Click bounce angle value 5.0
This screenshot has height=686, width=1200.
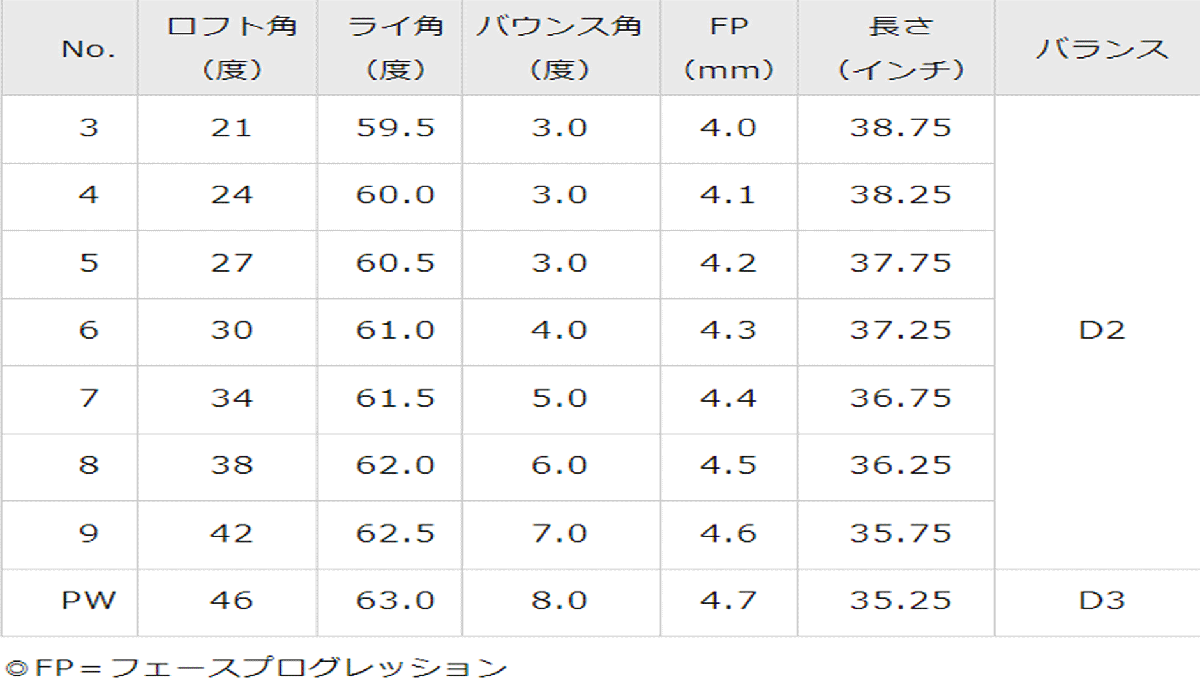point(559,398)
